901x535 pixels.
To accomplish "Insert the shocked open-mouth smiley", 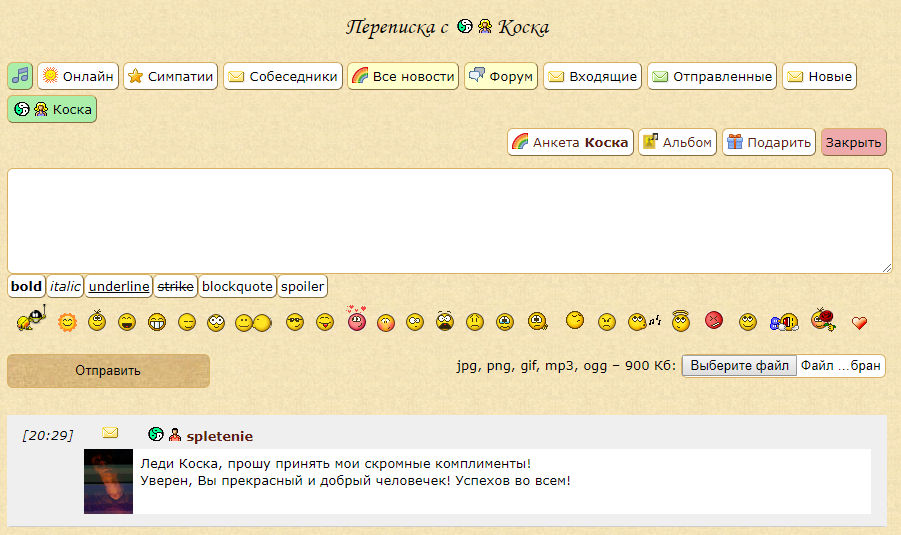I will 444,322.
